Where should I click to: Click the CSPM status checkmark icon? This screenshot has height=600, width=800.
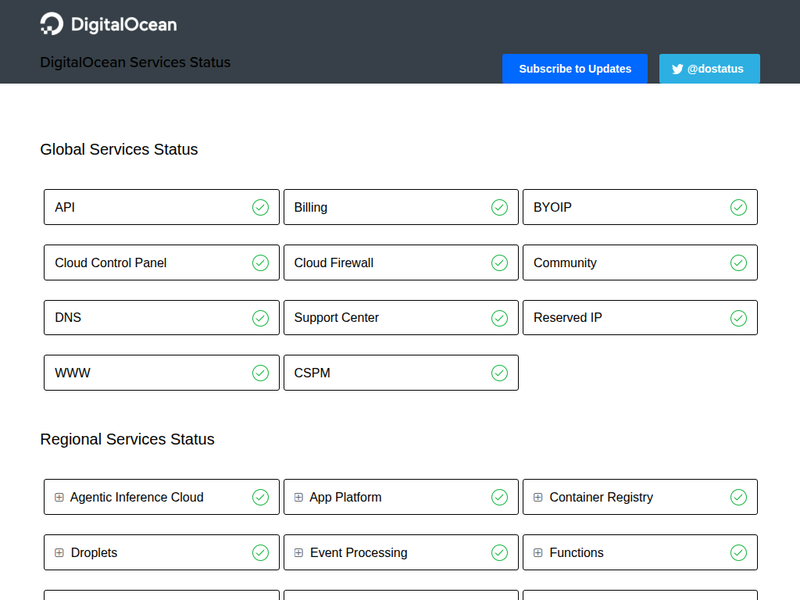point(499,373)
